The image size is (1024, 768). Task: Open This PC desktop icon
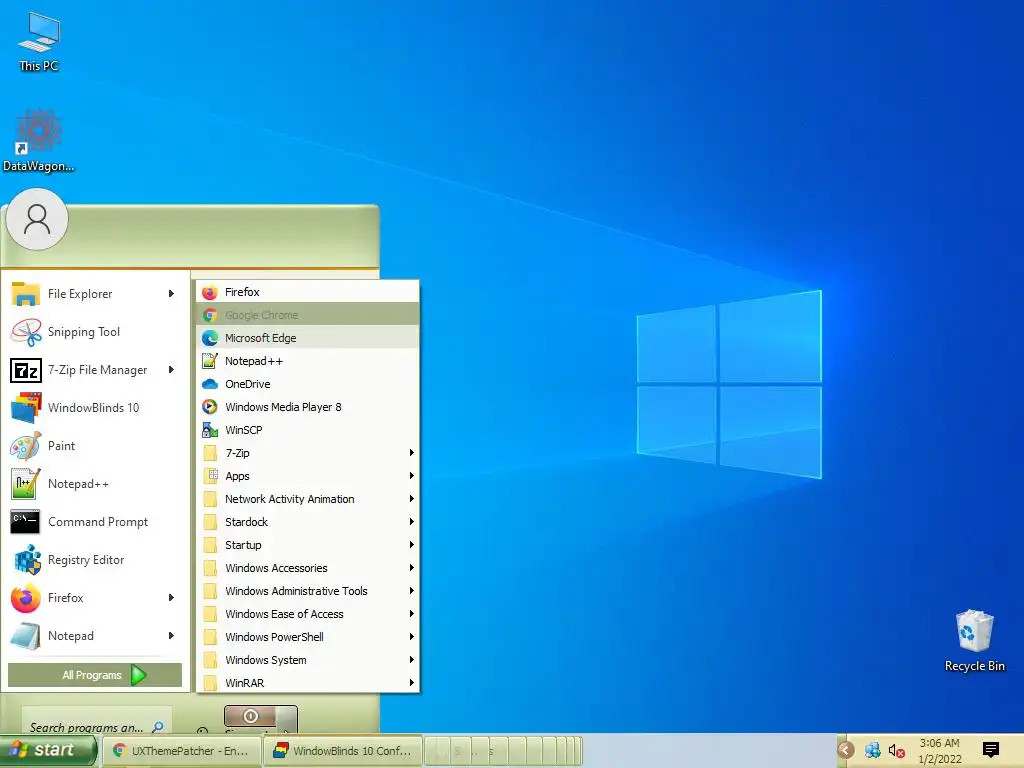(39, 42)
